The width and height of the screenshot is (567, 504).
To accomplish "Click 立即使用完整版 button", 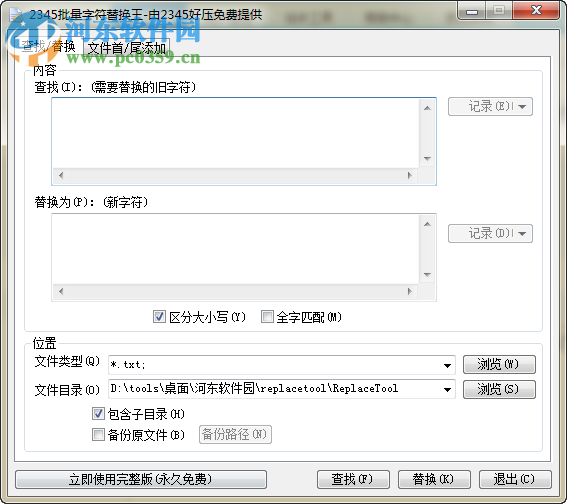I will click(141, 479).
